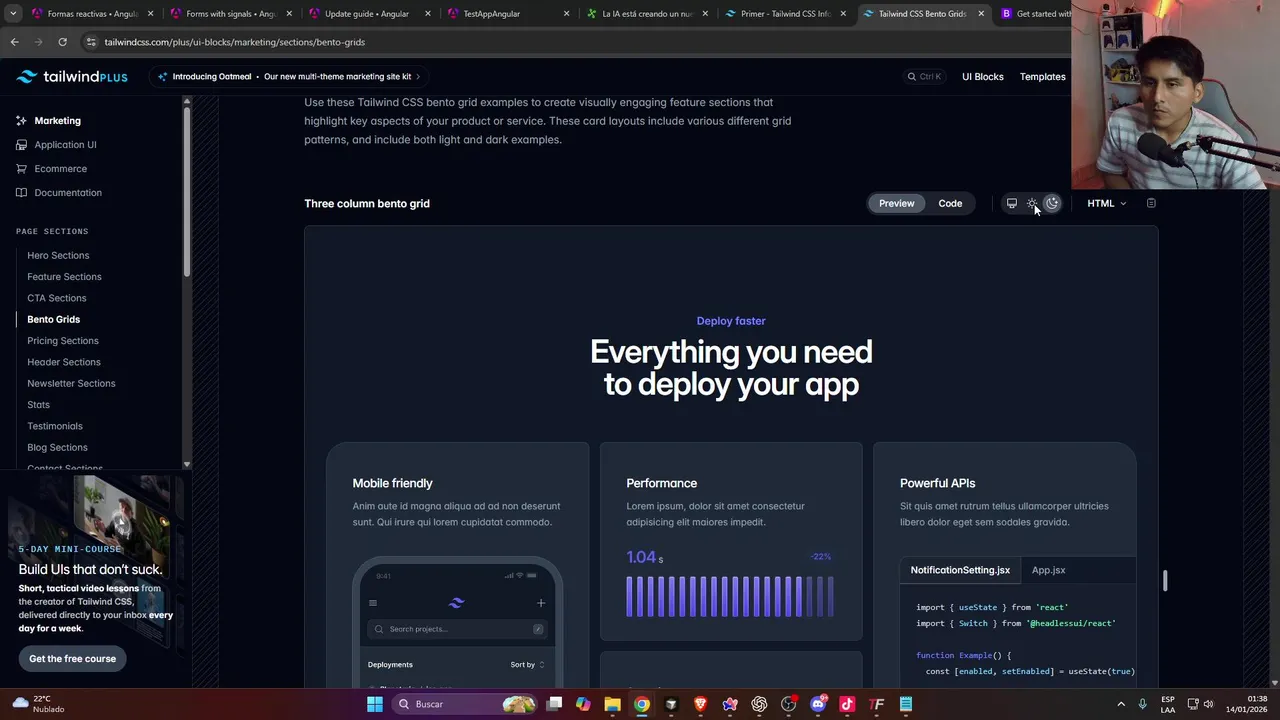
Task: Open Feature Sections page
Action: pos(64,277)
